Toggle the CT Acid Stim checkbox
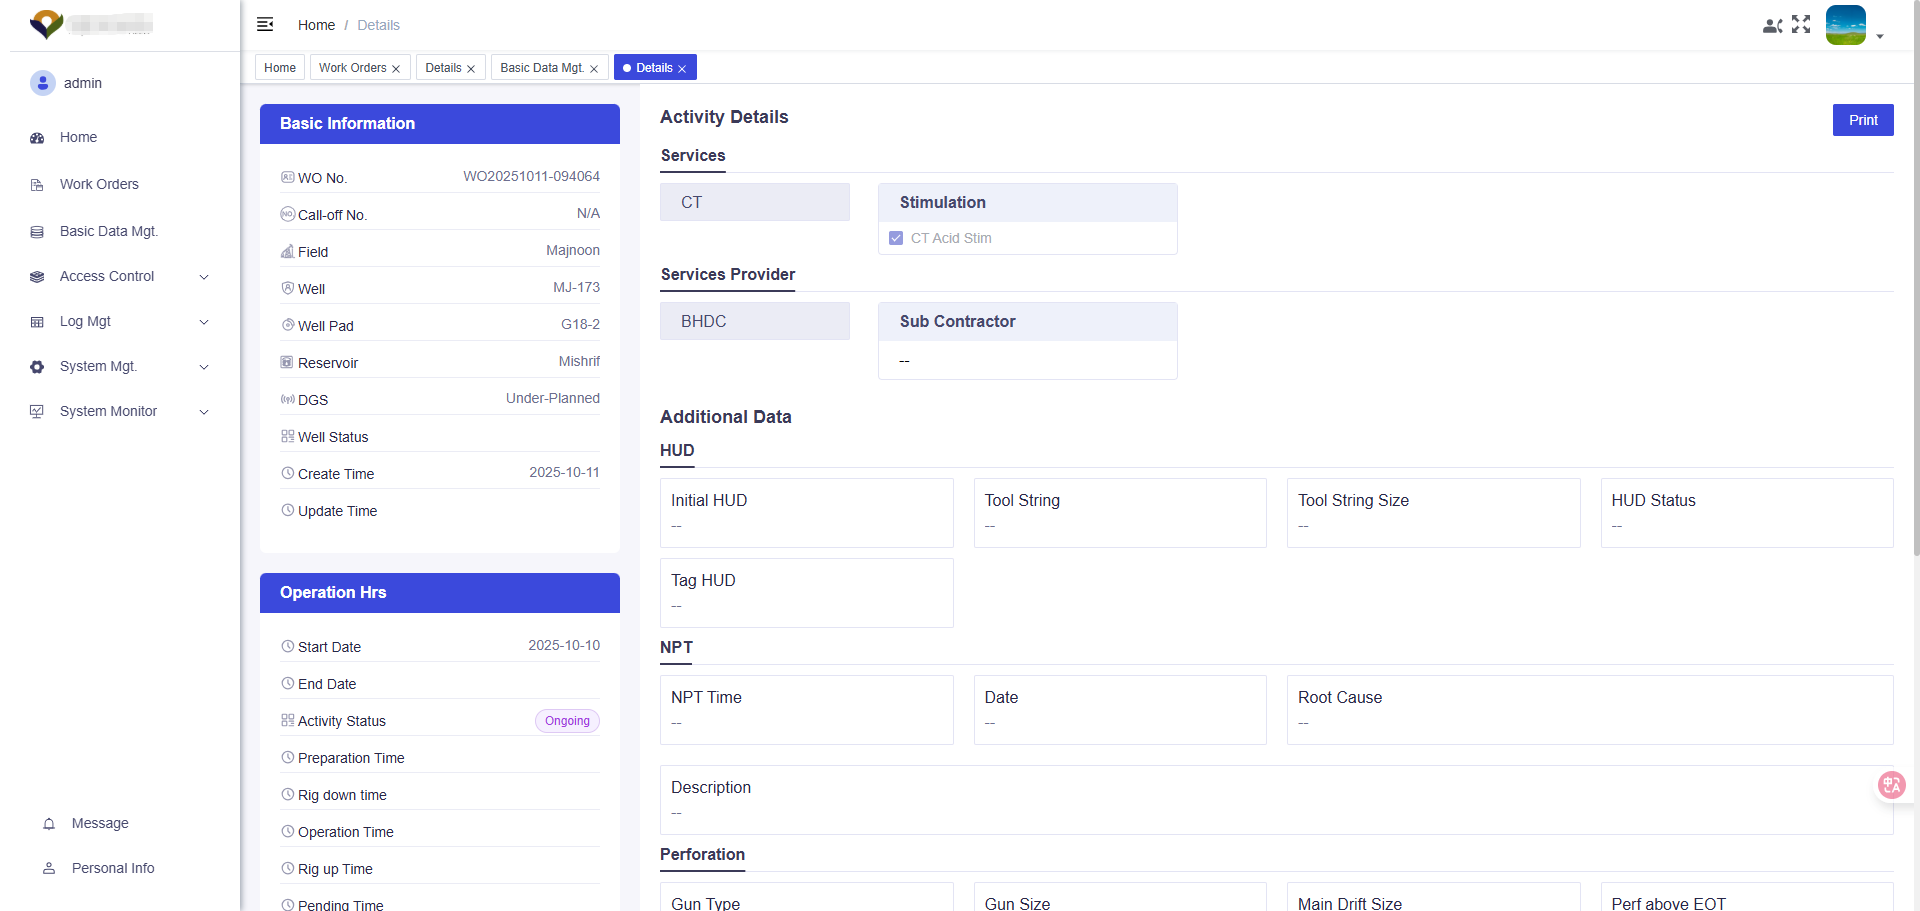 point(896,238)
